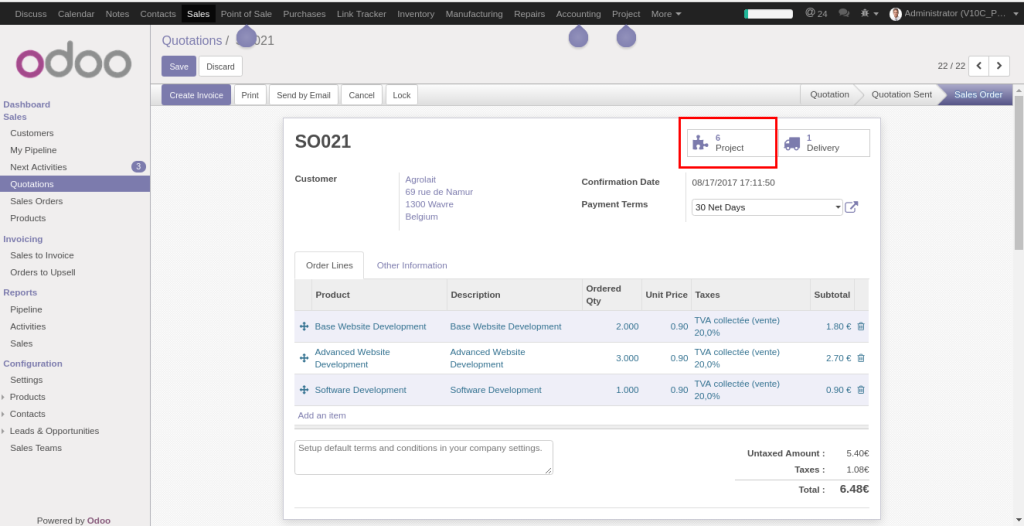Open Sales Teams in sidebar
Image resolution: width=1024 pixels, height=526 pixels.
36,448
